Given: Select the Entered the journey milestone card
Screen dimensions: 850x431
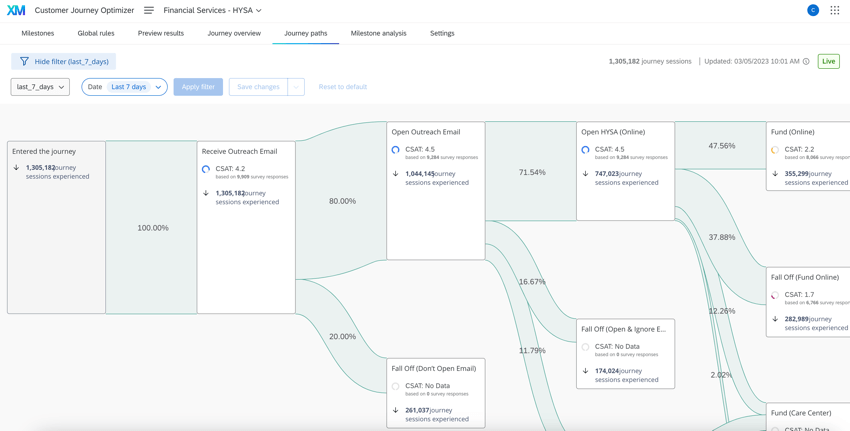Looking at the screenshot, I should pyautogui.click(x=56, y=227).
